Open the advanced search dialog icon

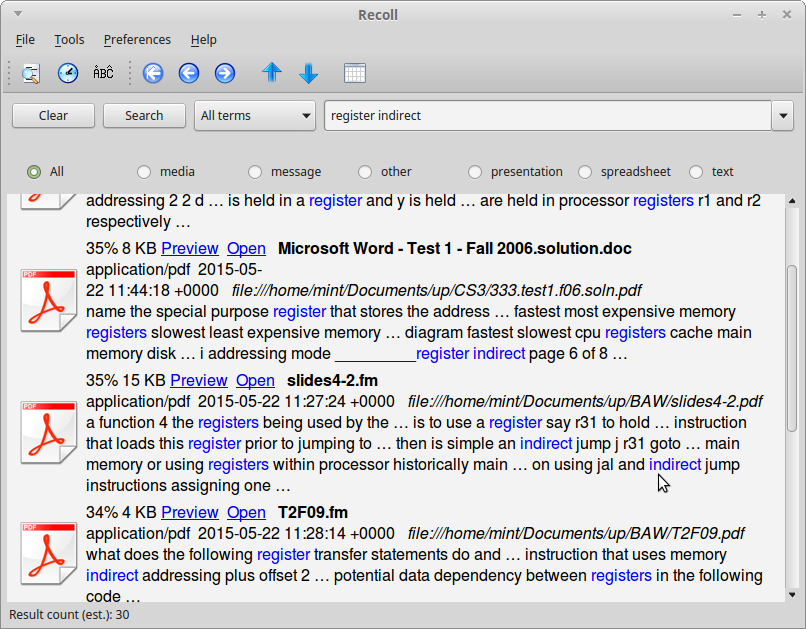pyautogui.click(x=31, y=73)
